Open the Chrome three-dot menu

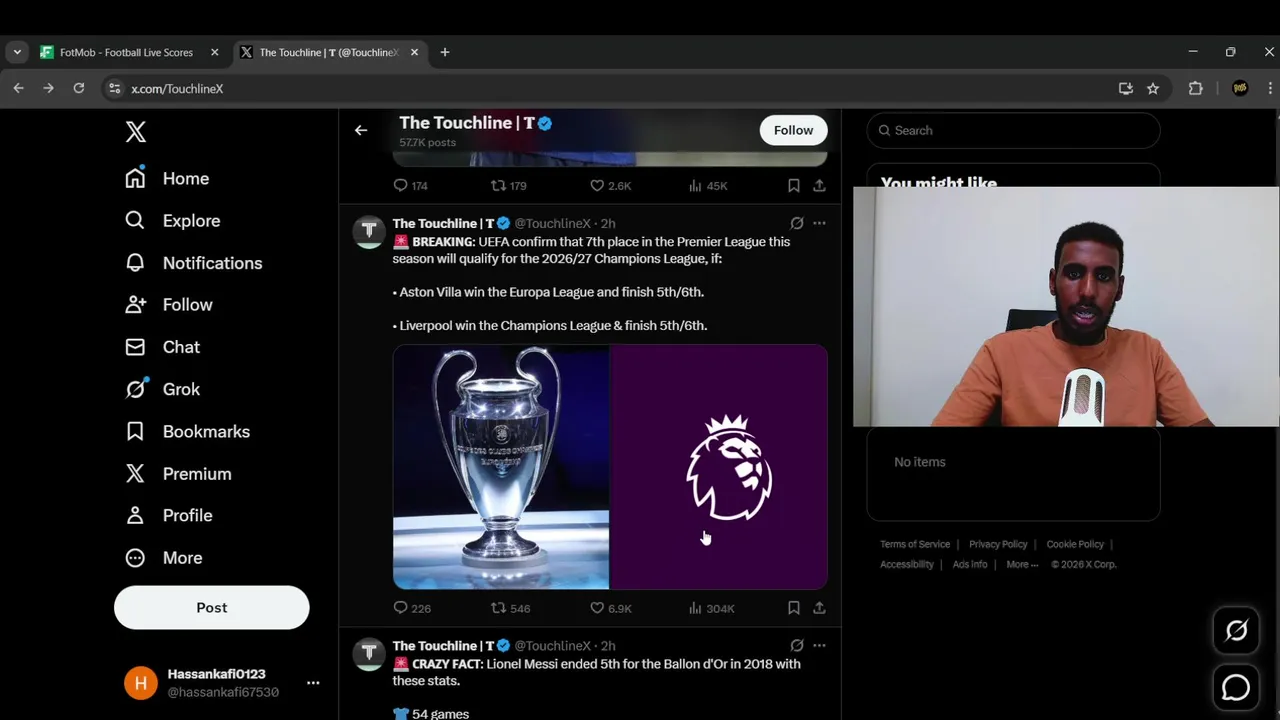coord(1270,88)
